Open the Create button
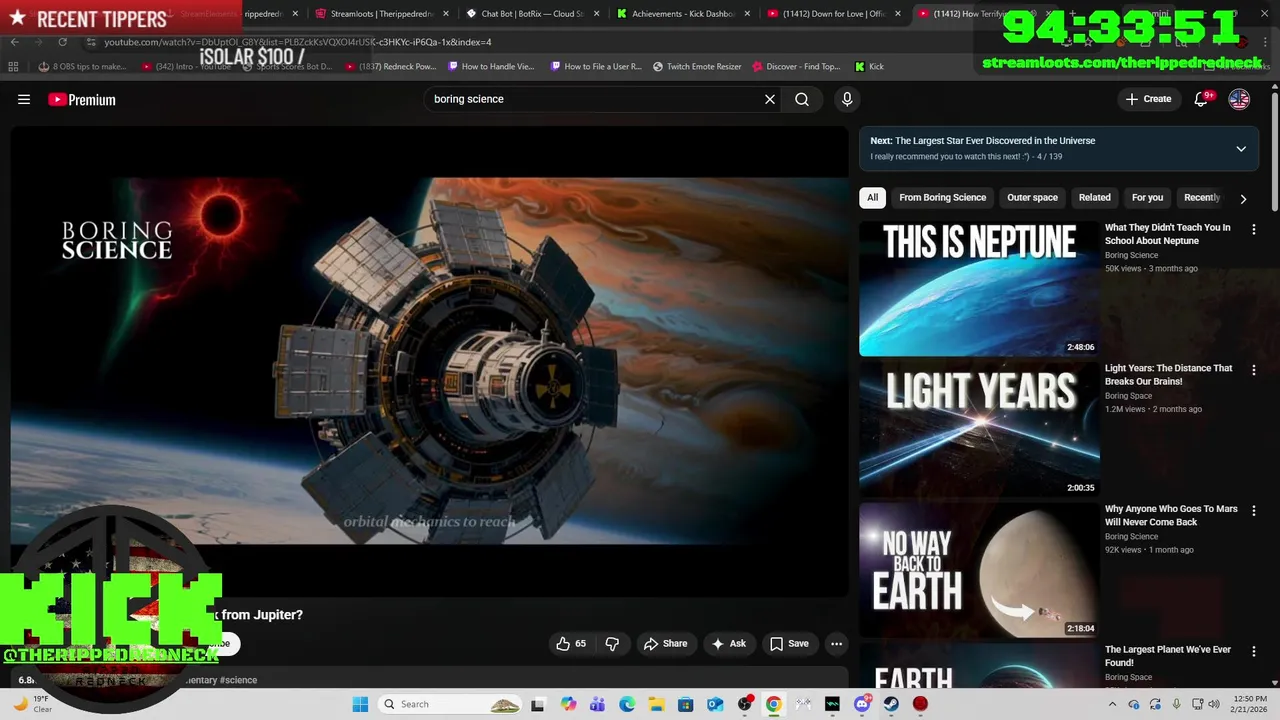This screenshot has height=720, width=1280. point(1148,99)
